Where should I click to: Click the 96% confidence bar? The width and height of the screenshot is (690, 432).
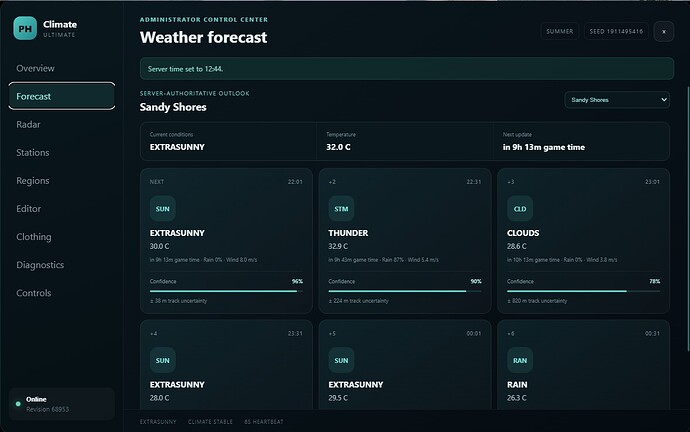click(x=226, y=291)
